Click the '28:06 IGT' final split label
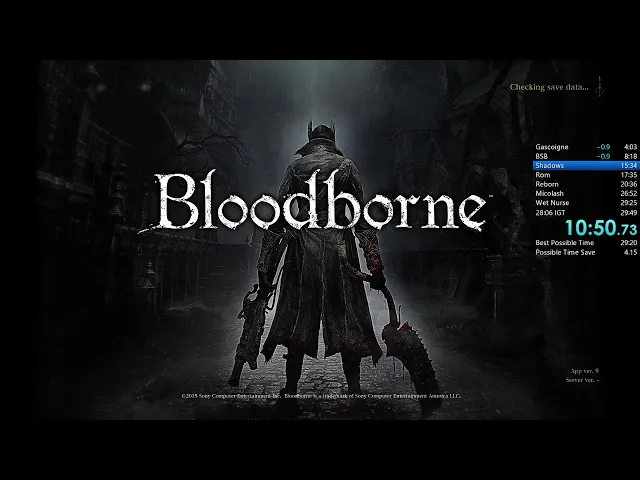Image resolution: width=640 pixels, height=480 pixels. tap(550, 213)
